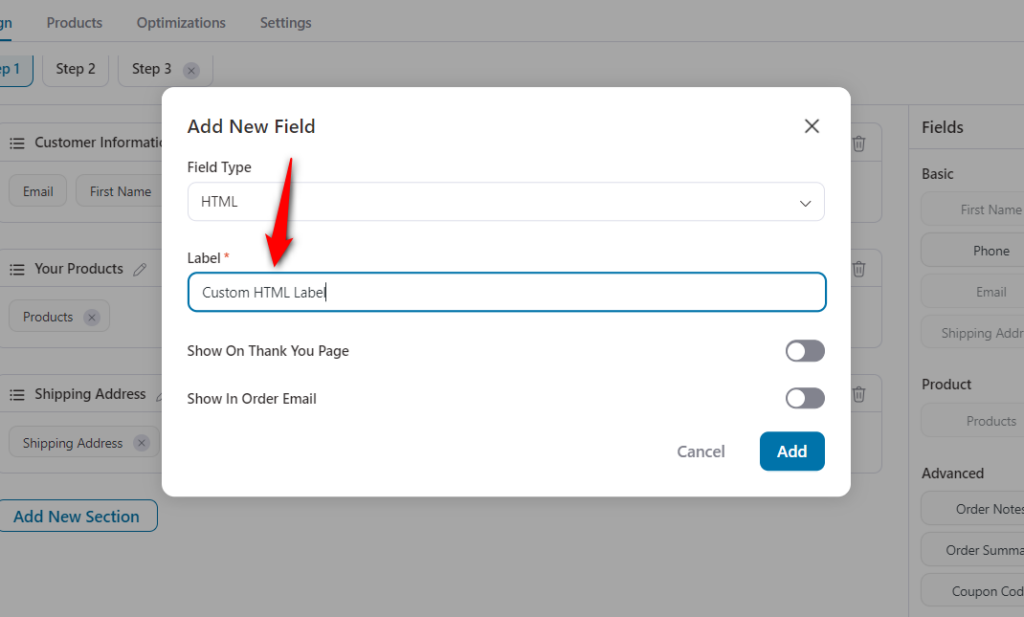Click the Add New Section button
Screen dimensions: 1024x617
(x=78, y=515)
